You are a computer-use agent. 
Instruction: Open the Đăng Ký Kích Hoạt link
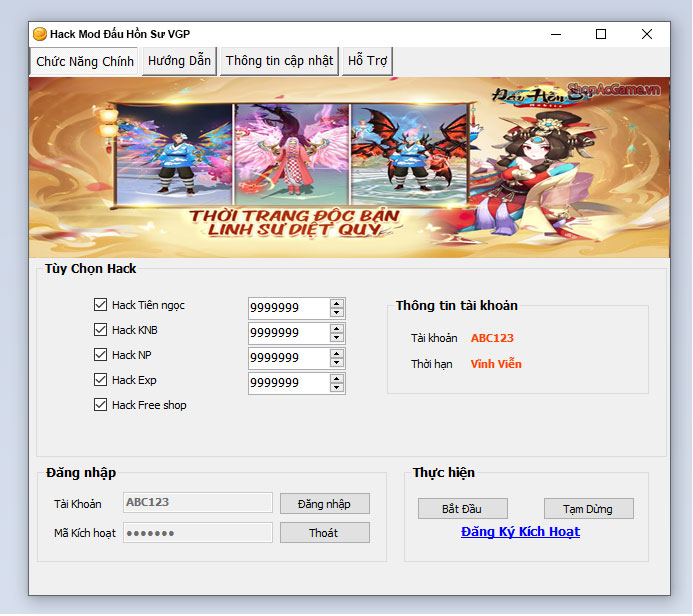pos(520,532)
